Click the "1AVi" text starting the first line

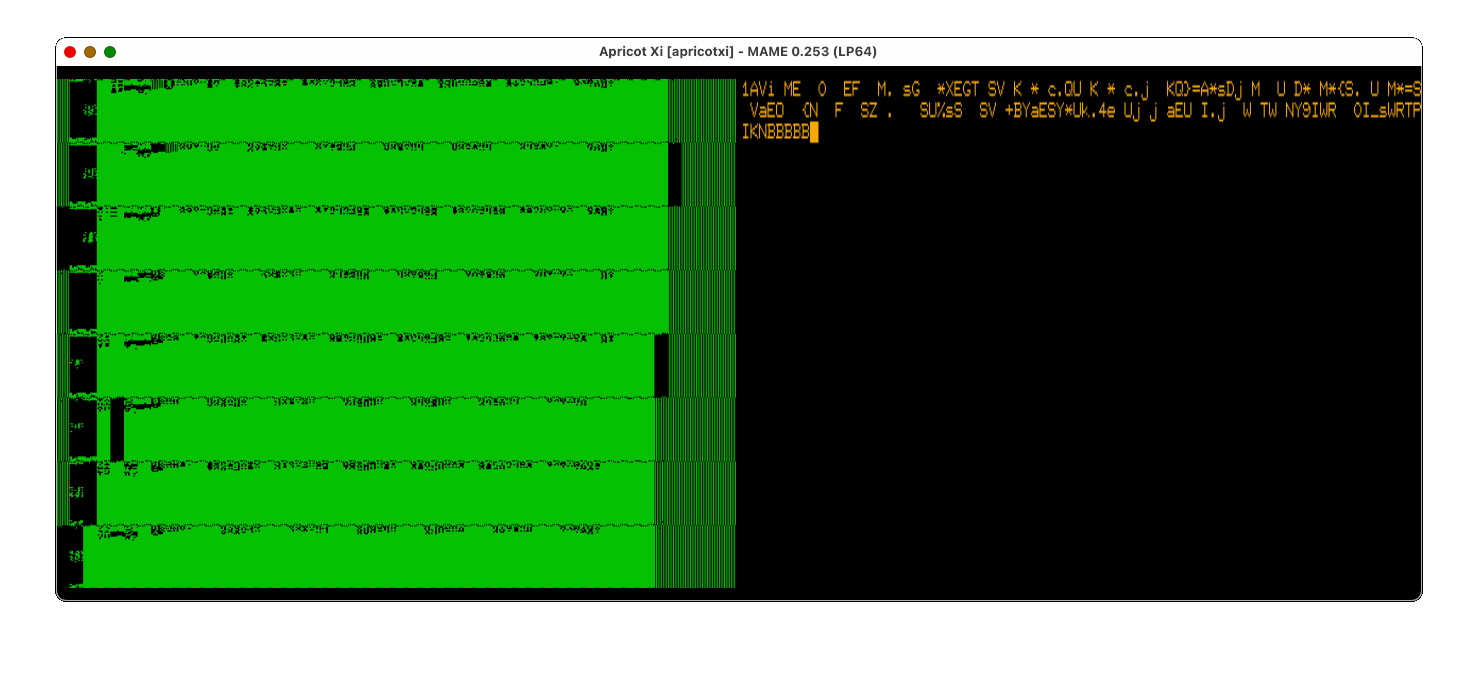tap(758, 90)
